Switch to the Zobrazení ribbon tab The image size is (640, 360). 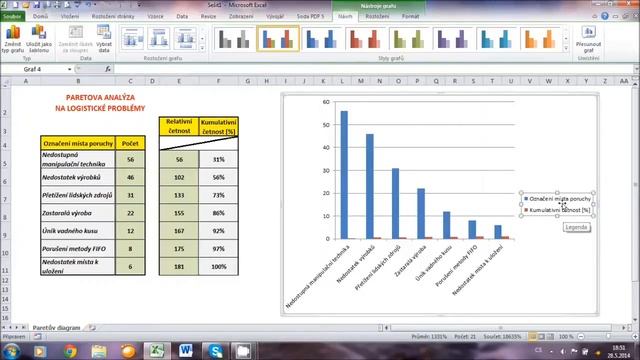coord(241,16)
